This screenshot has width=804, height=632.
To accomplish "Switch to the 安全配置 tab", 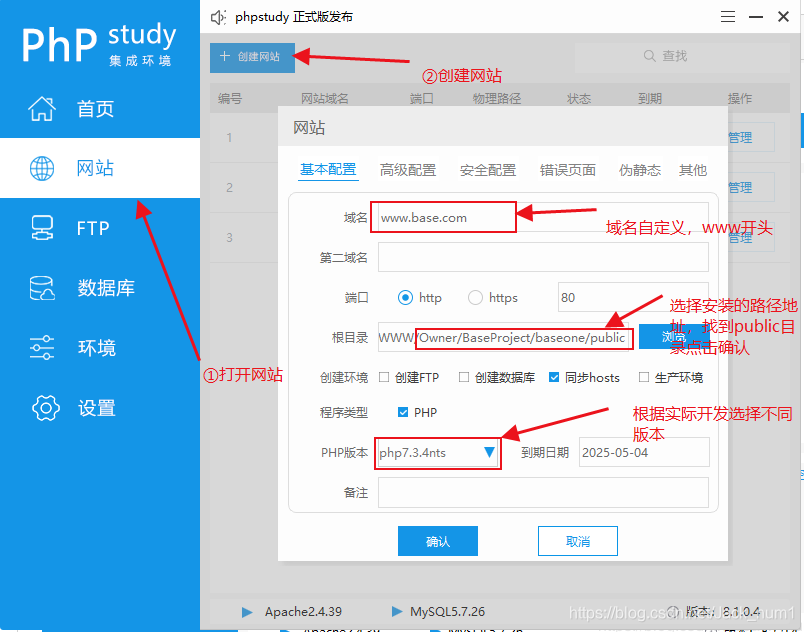I will click(x=488, y=170).
